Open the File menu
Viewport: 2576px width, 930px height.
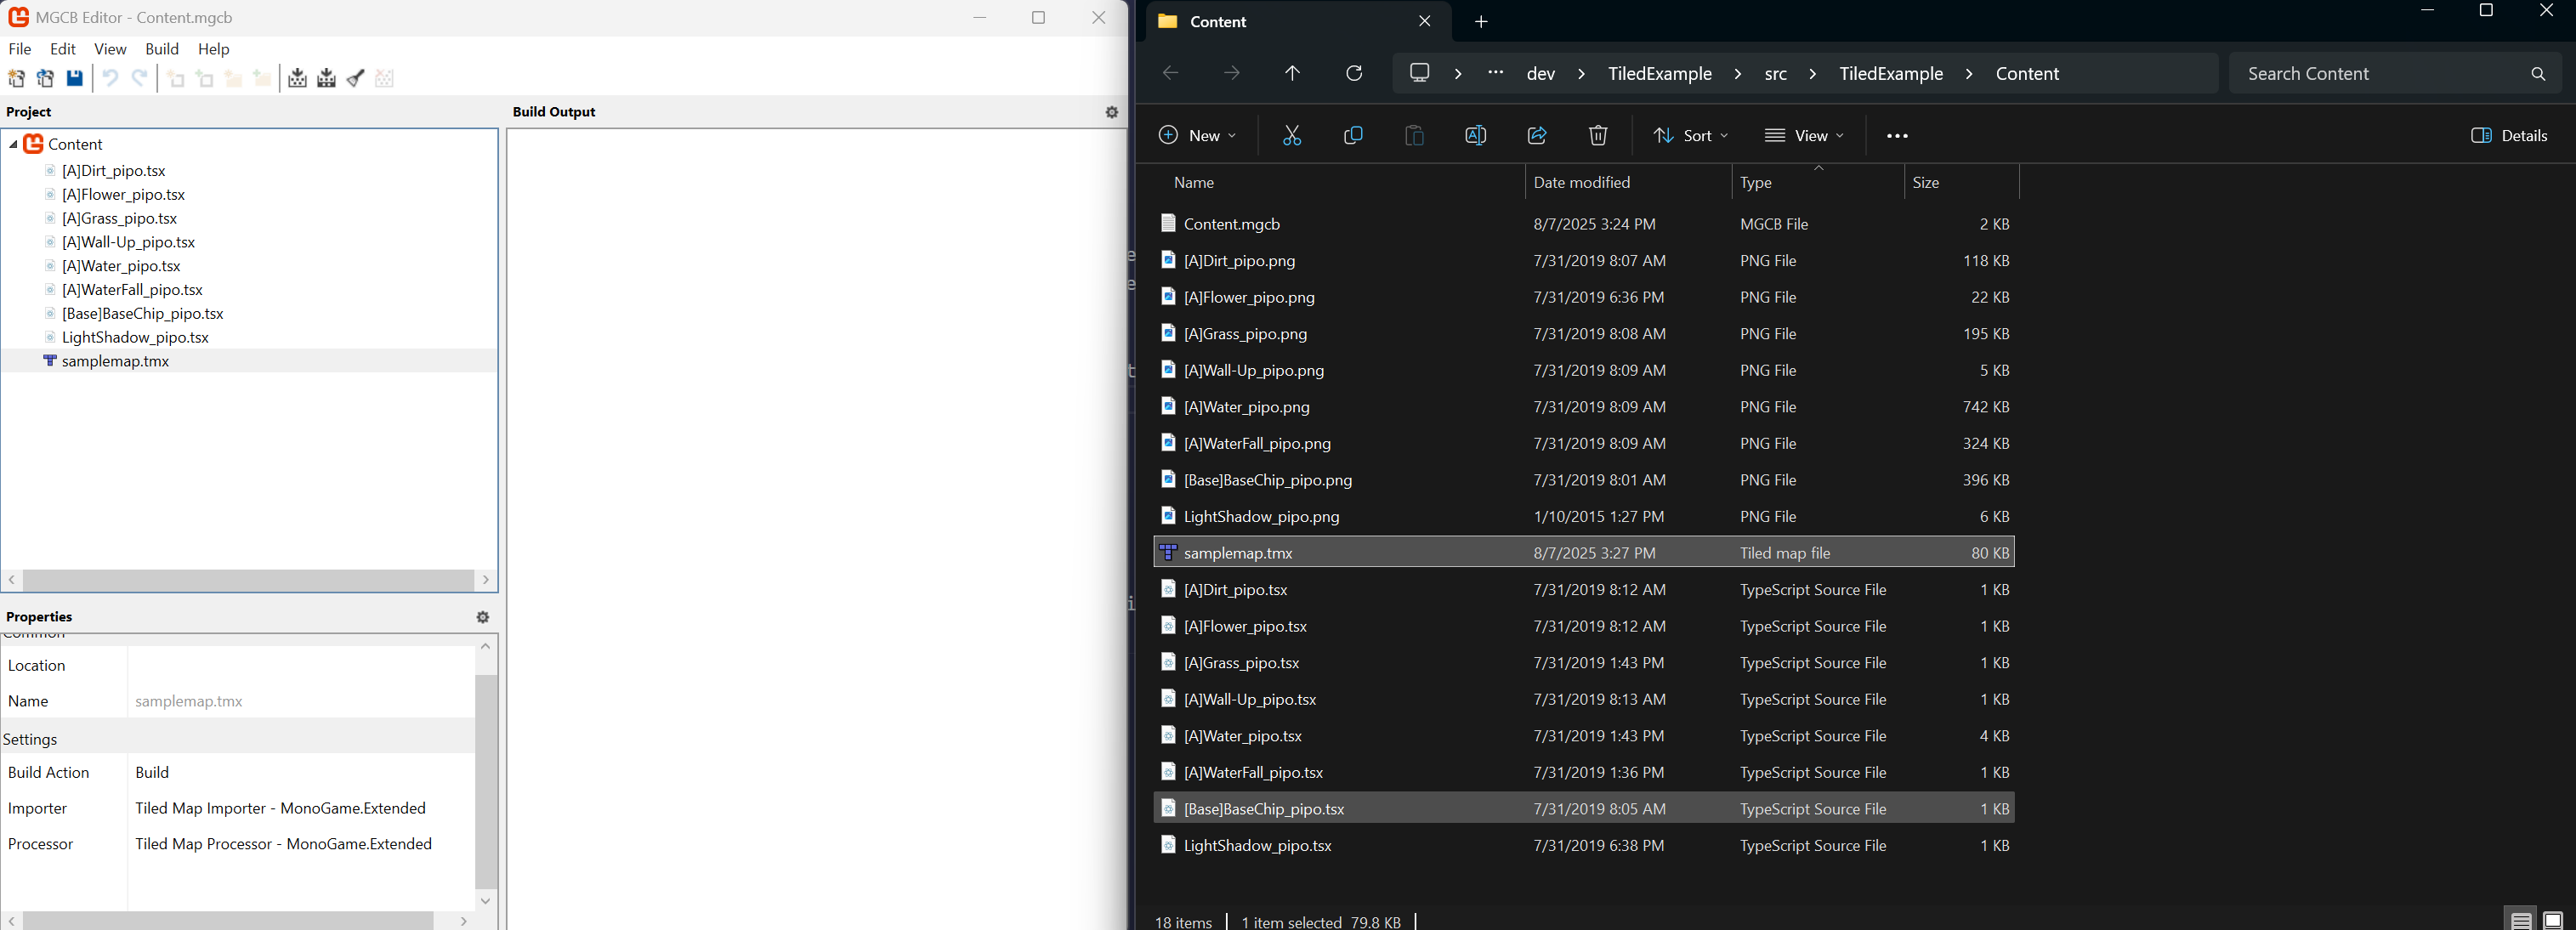20,49
